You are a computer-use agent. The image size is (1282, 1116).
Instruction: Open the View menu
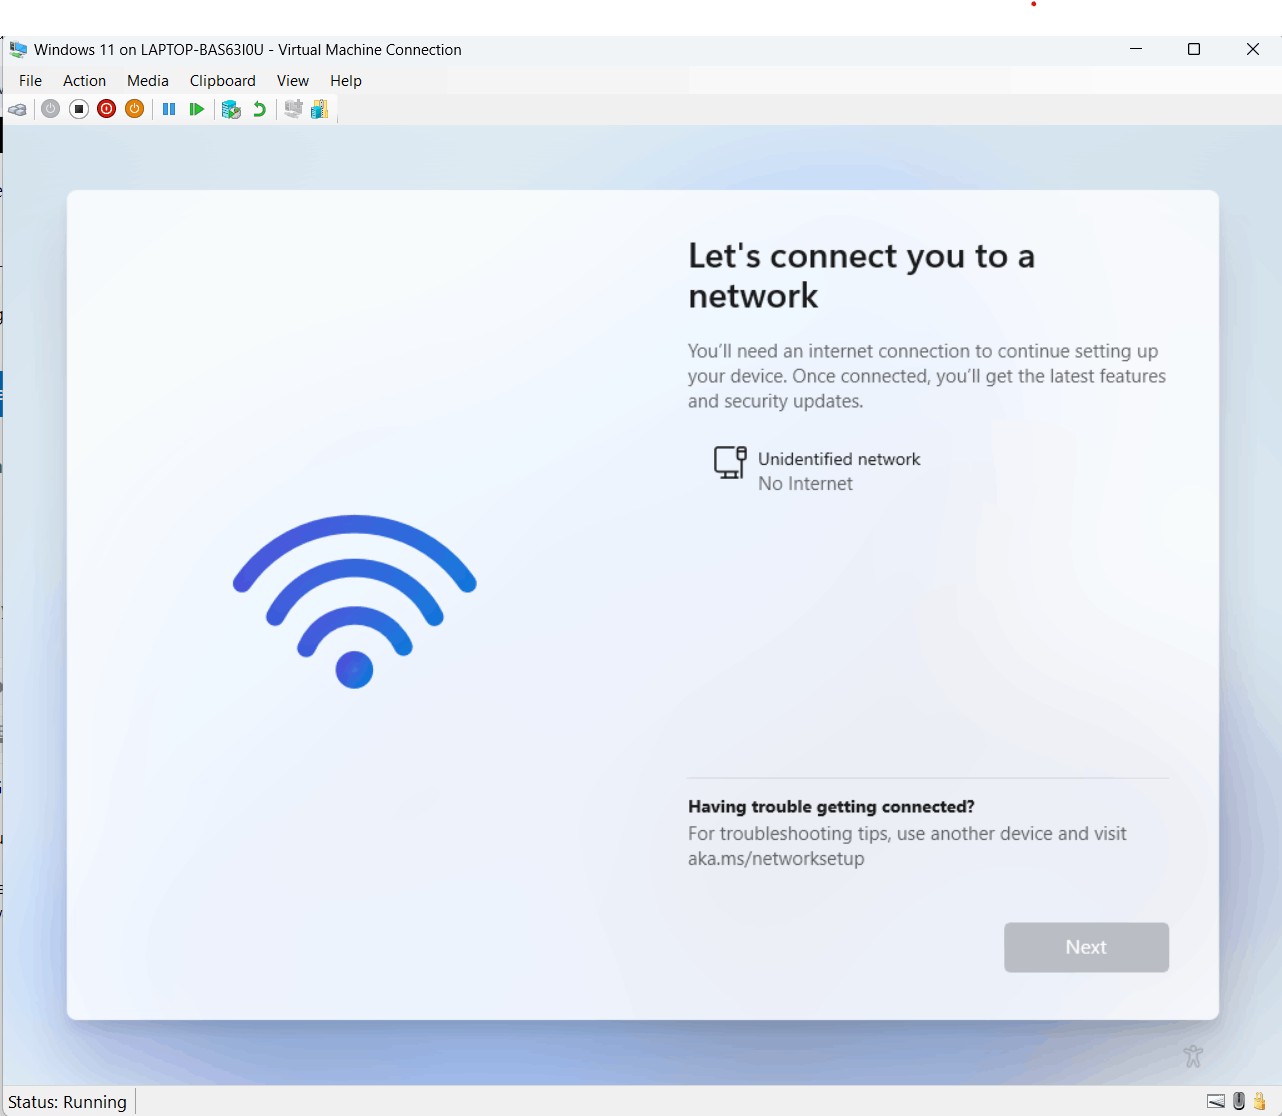click(x=293, y=81)
